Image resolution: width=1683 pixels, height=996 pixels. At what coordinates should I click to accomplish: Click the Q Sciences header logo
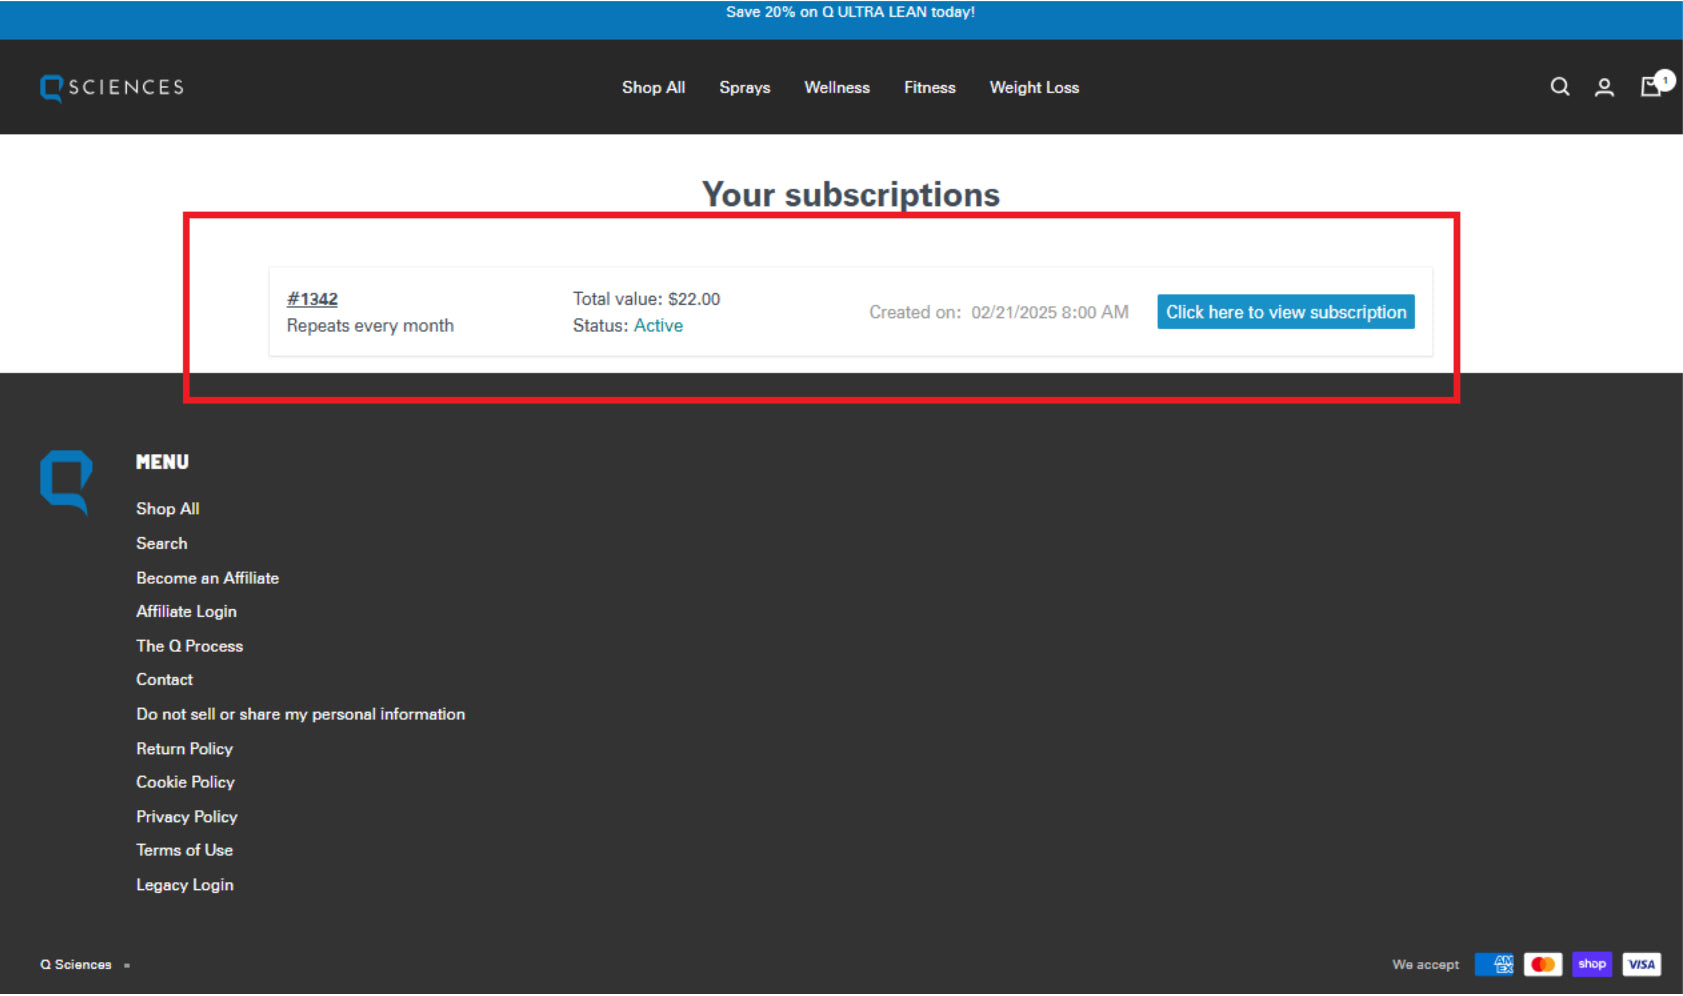112,88
